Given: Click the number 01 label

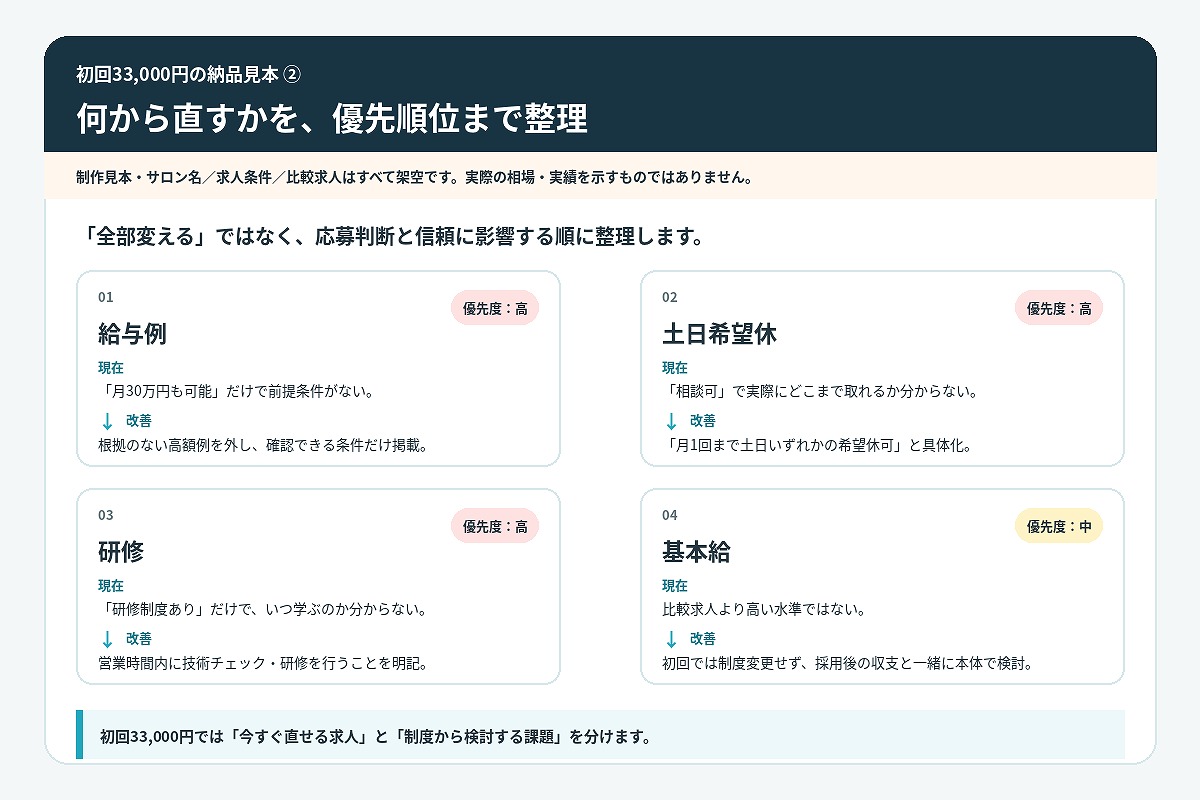Looking at the screenshot, I should click(x=106, y=297).
